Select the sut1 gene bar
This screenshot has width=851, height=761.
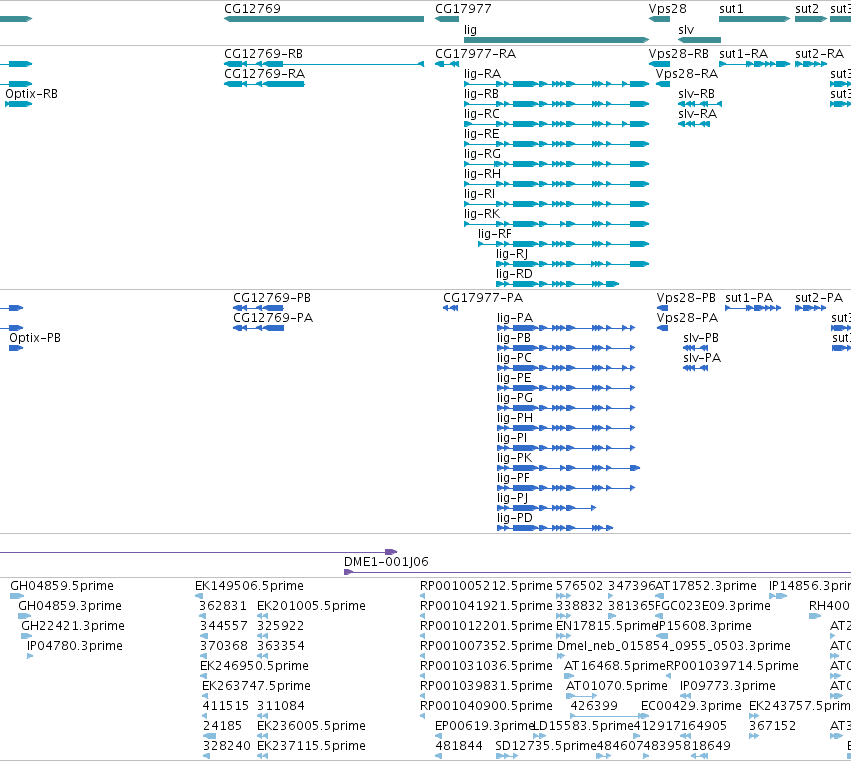click(754, 19)
